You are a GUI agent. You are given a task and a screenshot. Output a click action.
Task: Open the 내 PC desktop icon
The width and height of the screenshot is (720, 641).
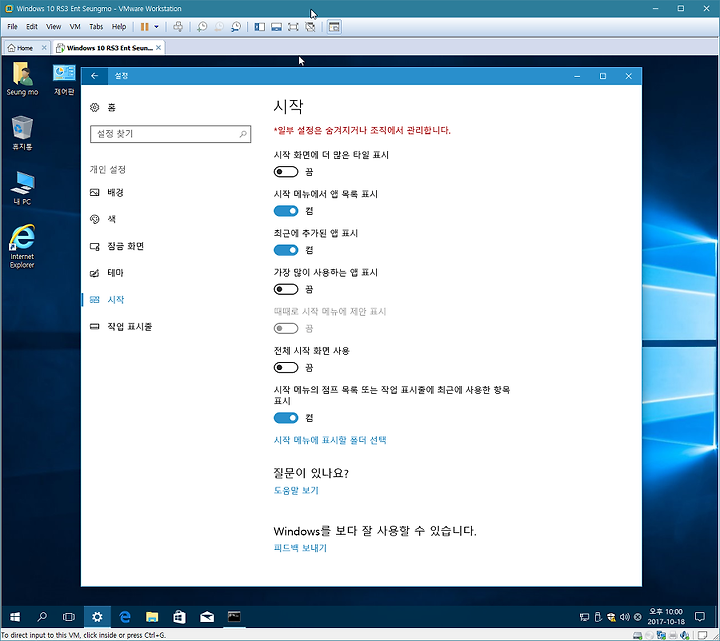point(22,188)
